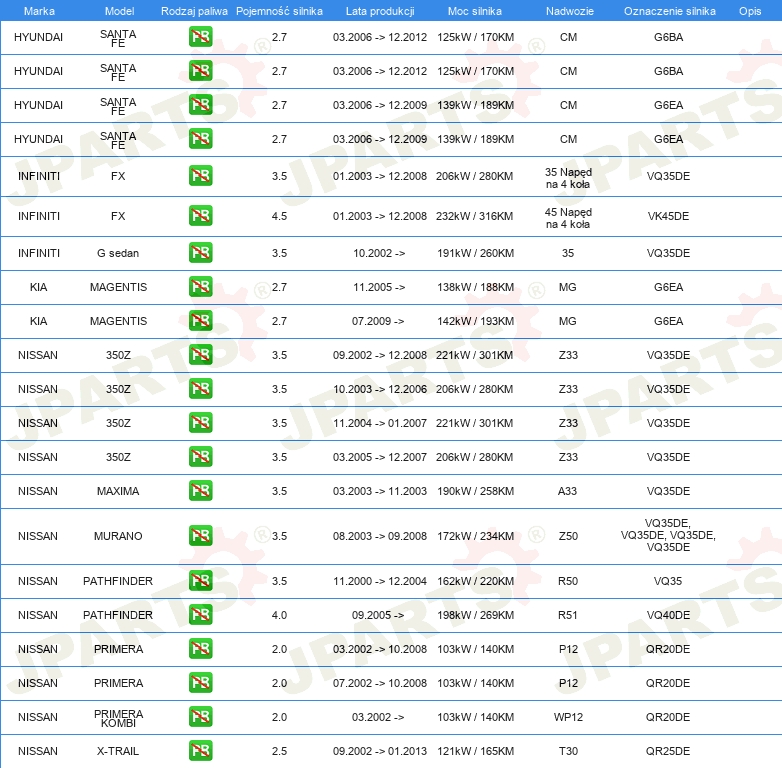Click the unleaded fuel icon for NISSAN MURANO

pos(200,536)
